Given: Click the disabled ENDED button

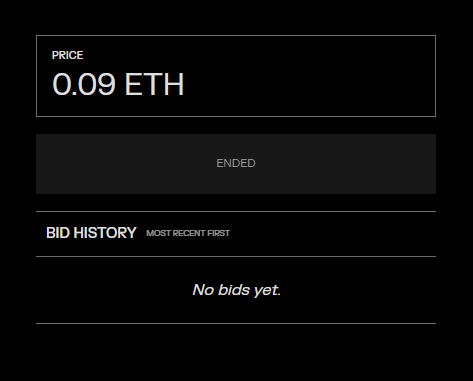Looking at the screenshot, I should click(236, 164).
